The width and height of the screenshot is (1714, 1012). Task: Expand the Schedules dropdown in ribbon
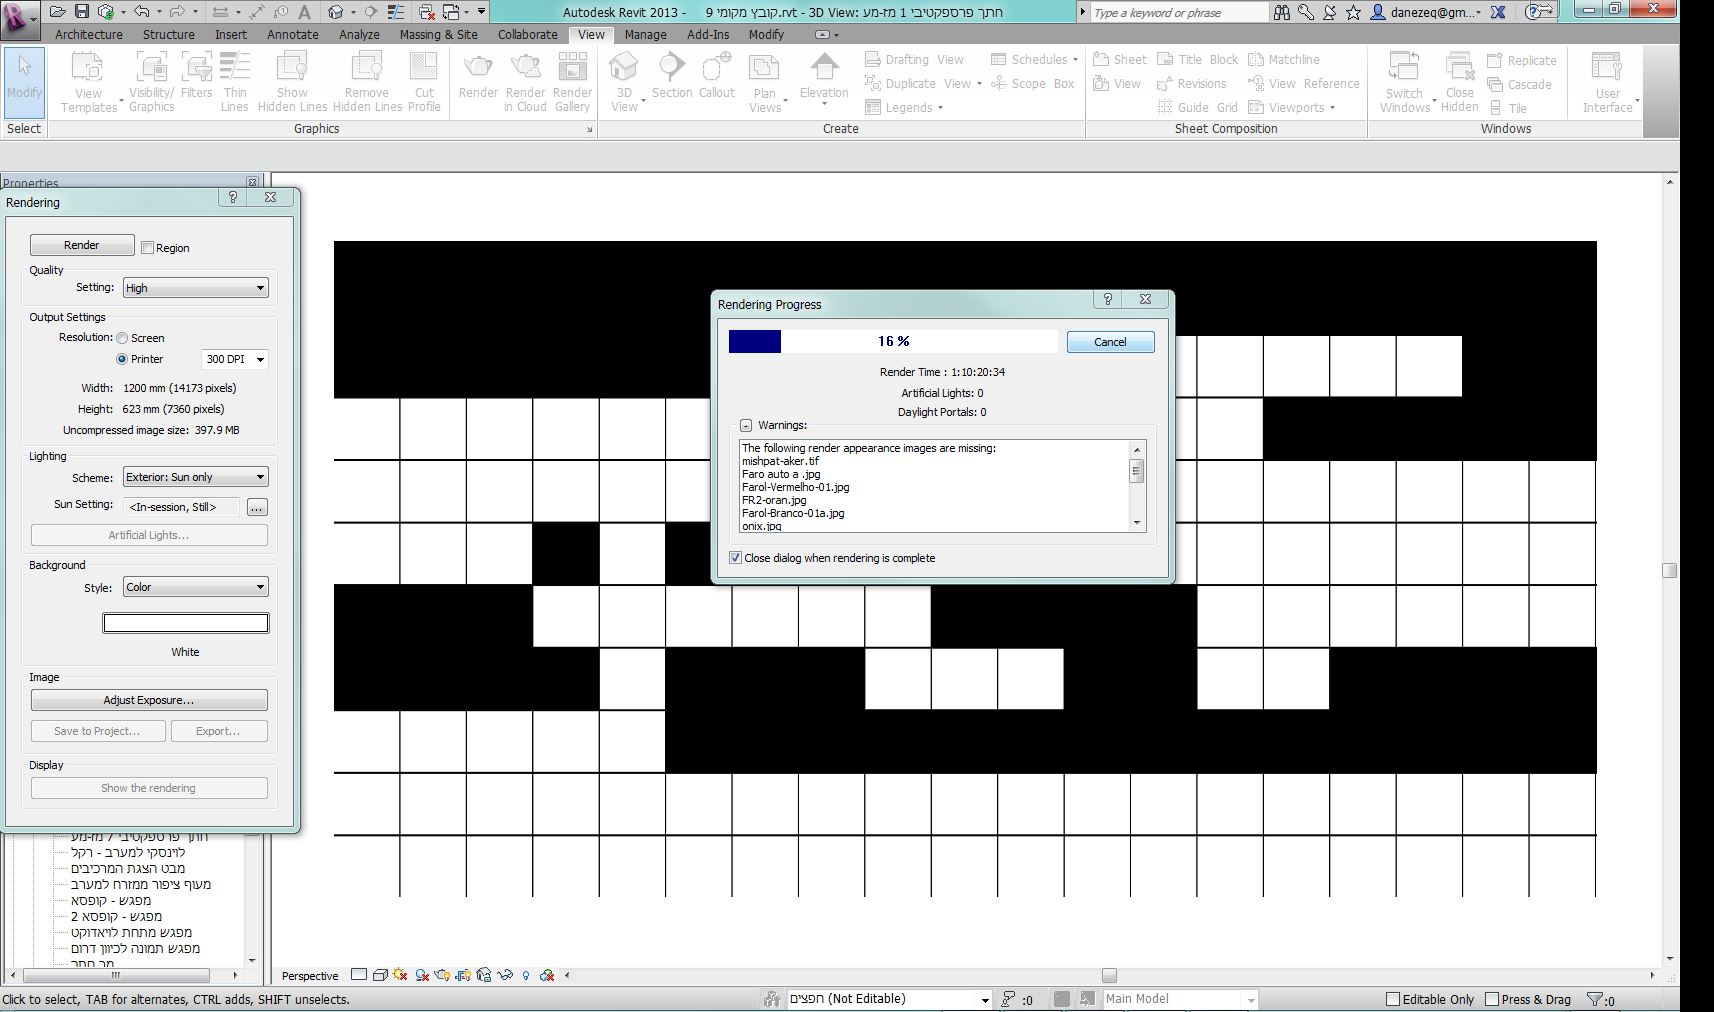coord(1034,60)
